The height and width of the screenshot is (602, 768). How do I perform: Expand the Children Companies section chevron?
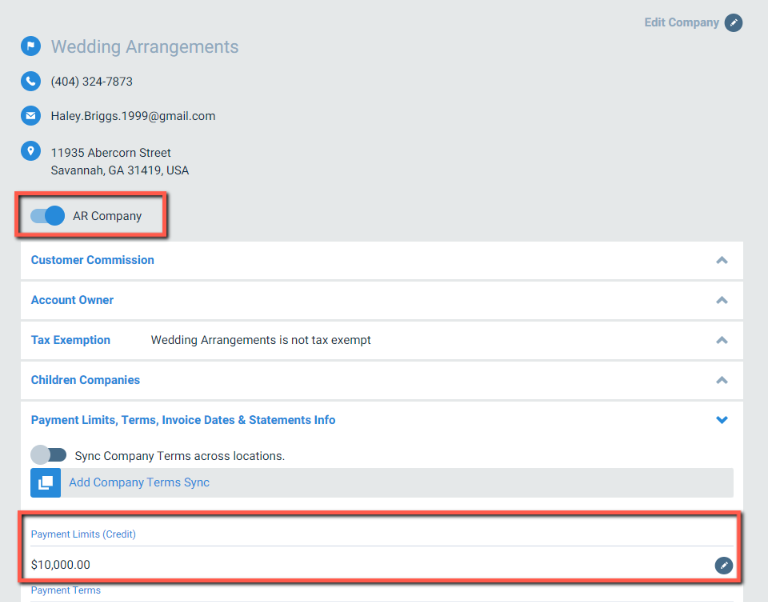pyautogui.click(x=721, y=380)
